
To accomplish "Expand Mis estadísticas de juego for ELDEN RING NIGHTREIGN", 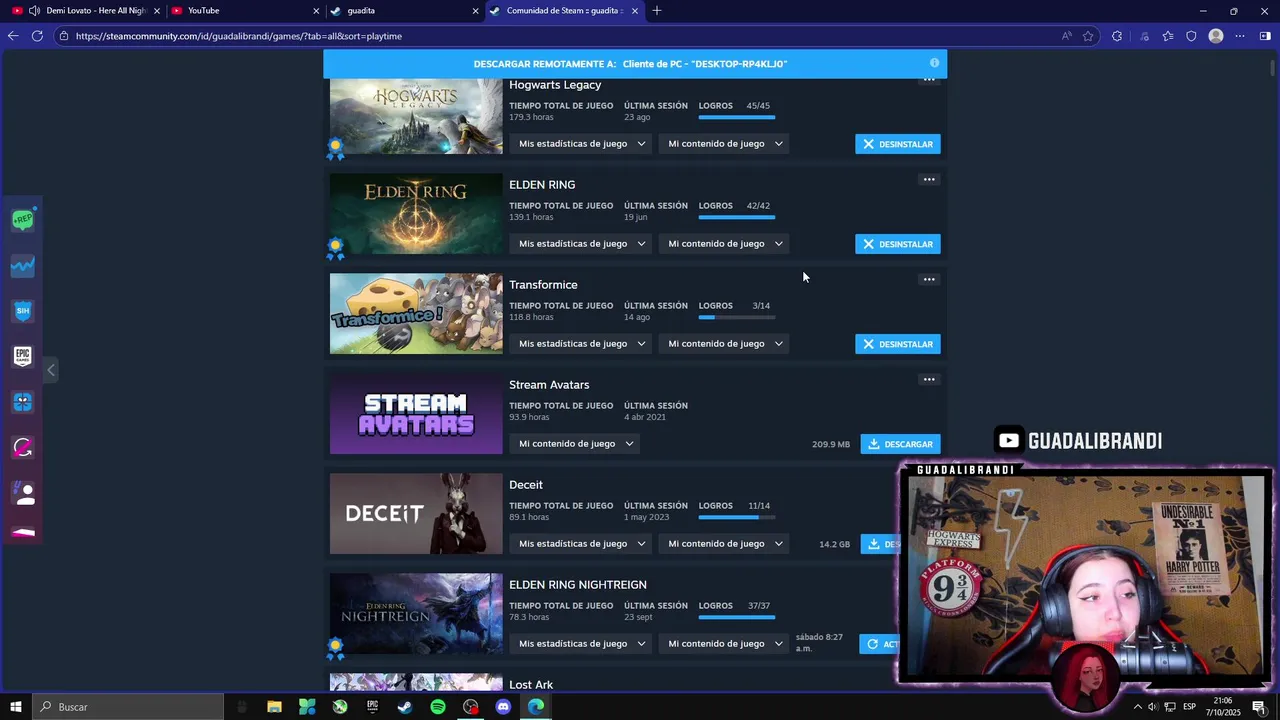I will point(582,644).
